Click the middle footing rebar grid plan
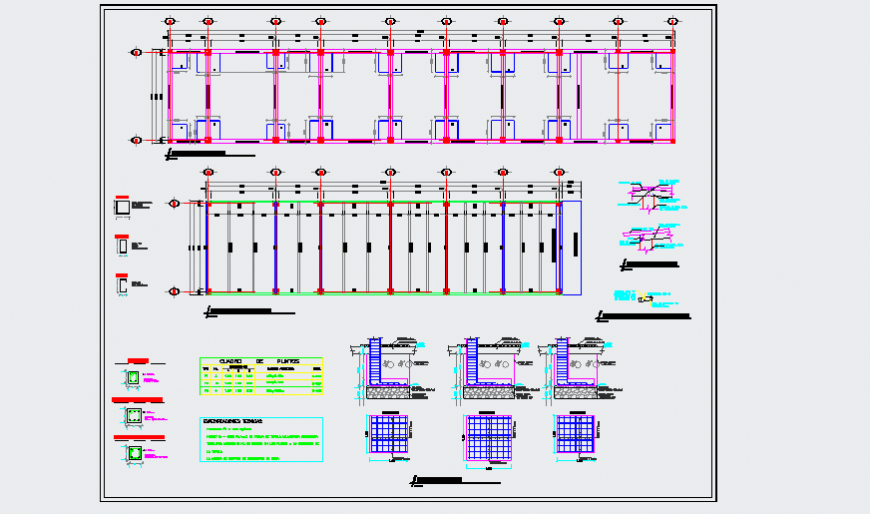 tap(487, 437)
